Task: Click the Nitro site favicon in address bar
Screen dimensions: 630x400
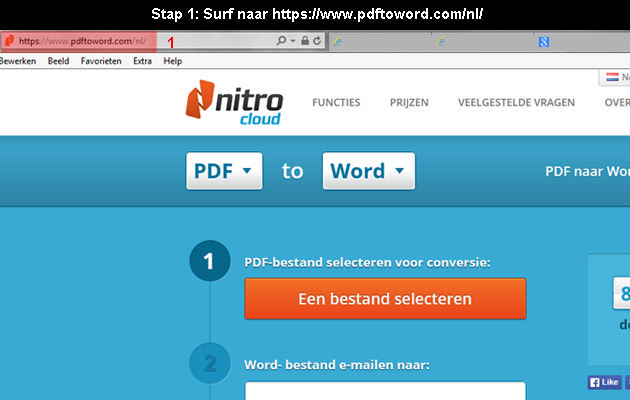Action: 9,41
